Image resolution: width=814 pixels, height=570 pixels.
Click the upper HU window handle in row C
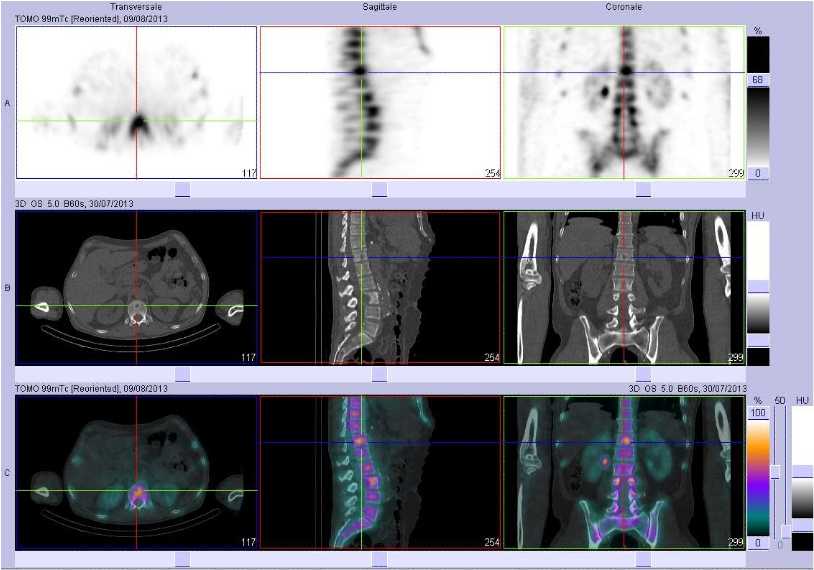[803, 471]
